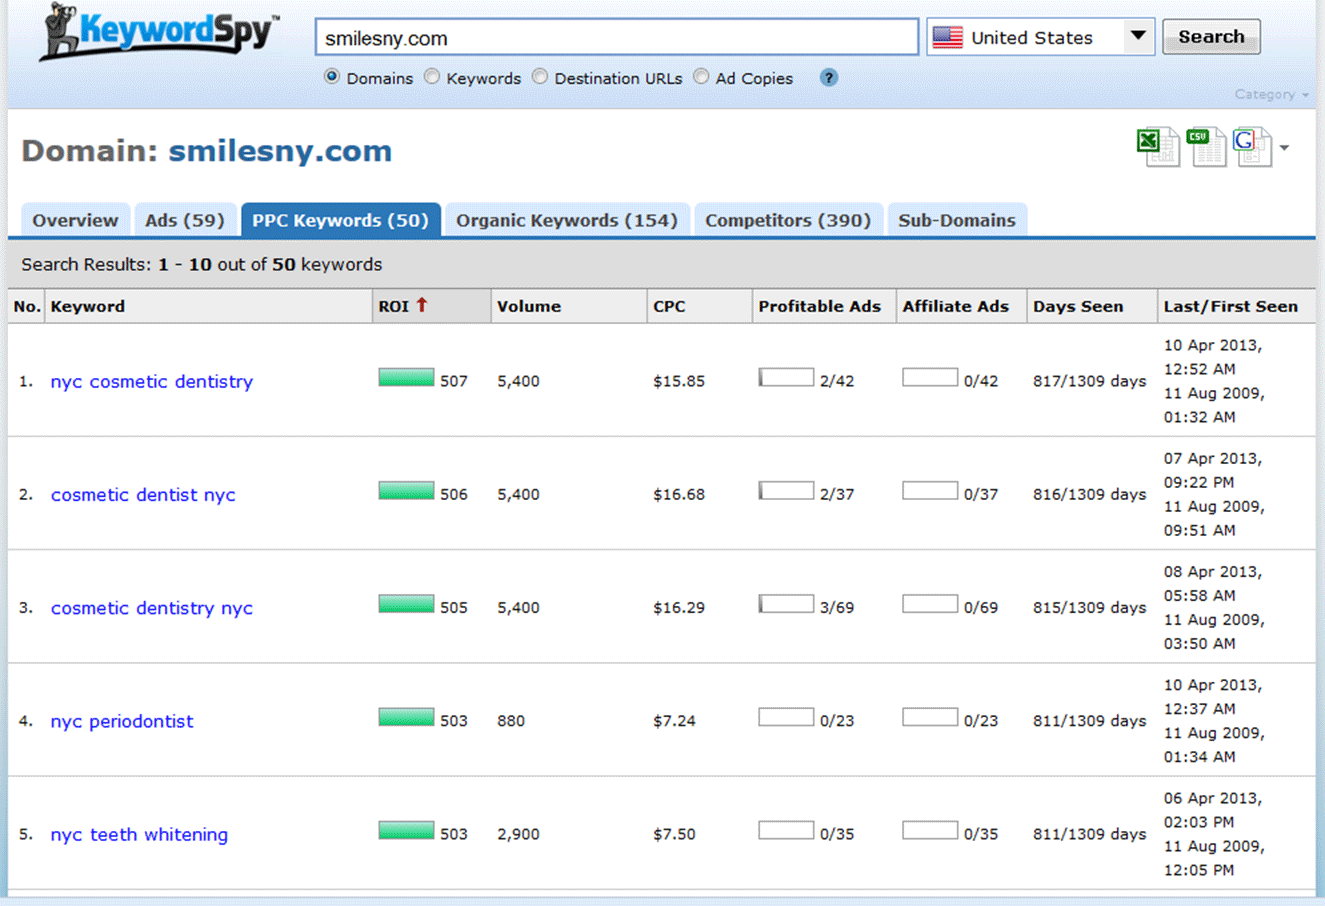Open the country dropdown arrow
The width and height of the screenshot is (1325, 906).
point(1137,37)
